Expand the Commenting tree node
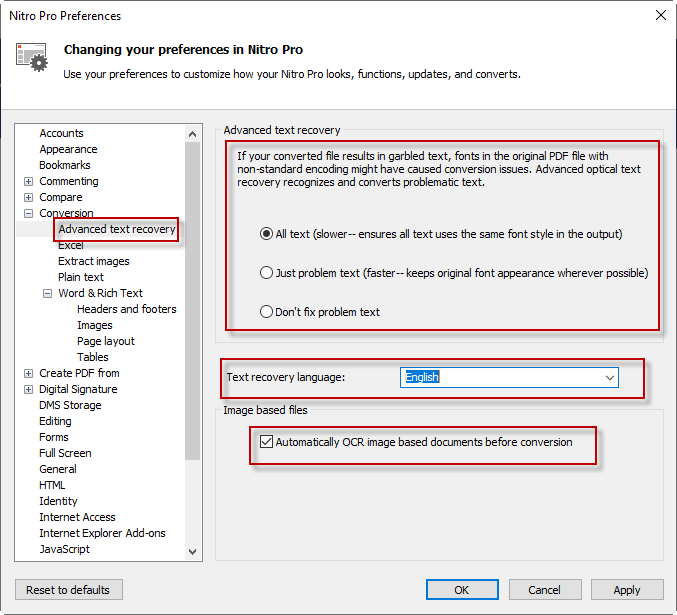Image resolution: width=677 pixels, height=615 pixels. [29, 181]
